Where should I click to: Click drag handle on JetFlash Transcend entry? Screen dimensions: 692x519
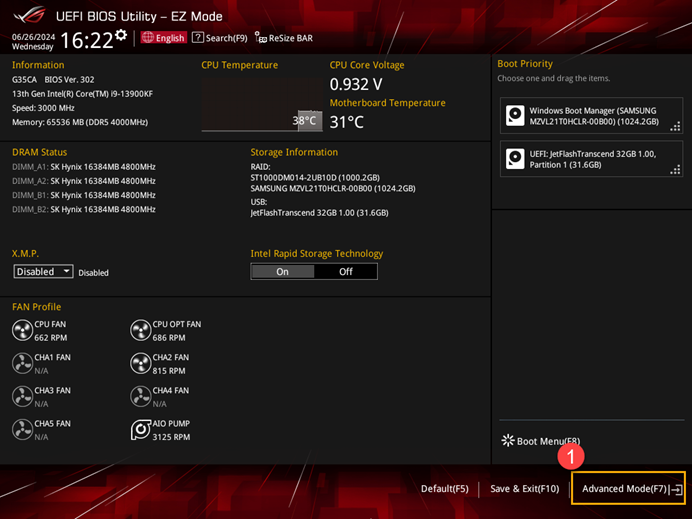(675, 170)
